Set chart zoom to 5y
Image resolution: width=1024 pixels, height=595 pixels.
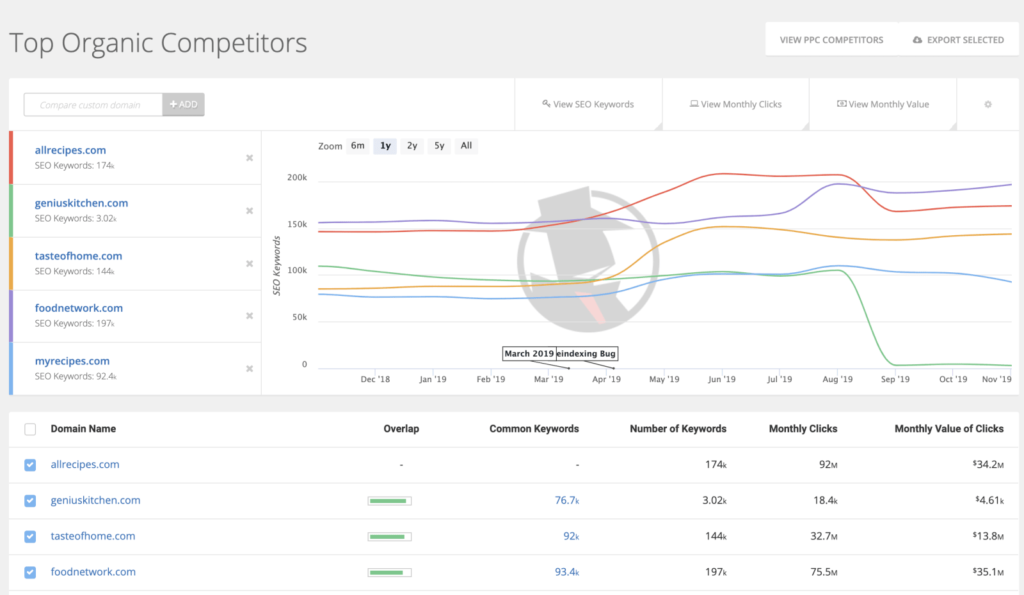tap(440, 146)
